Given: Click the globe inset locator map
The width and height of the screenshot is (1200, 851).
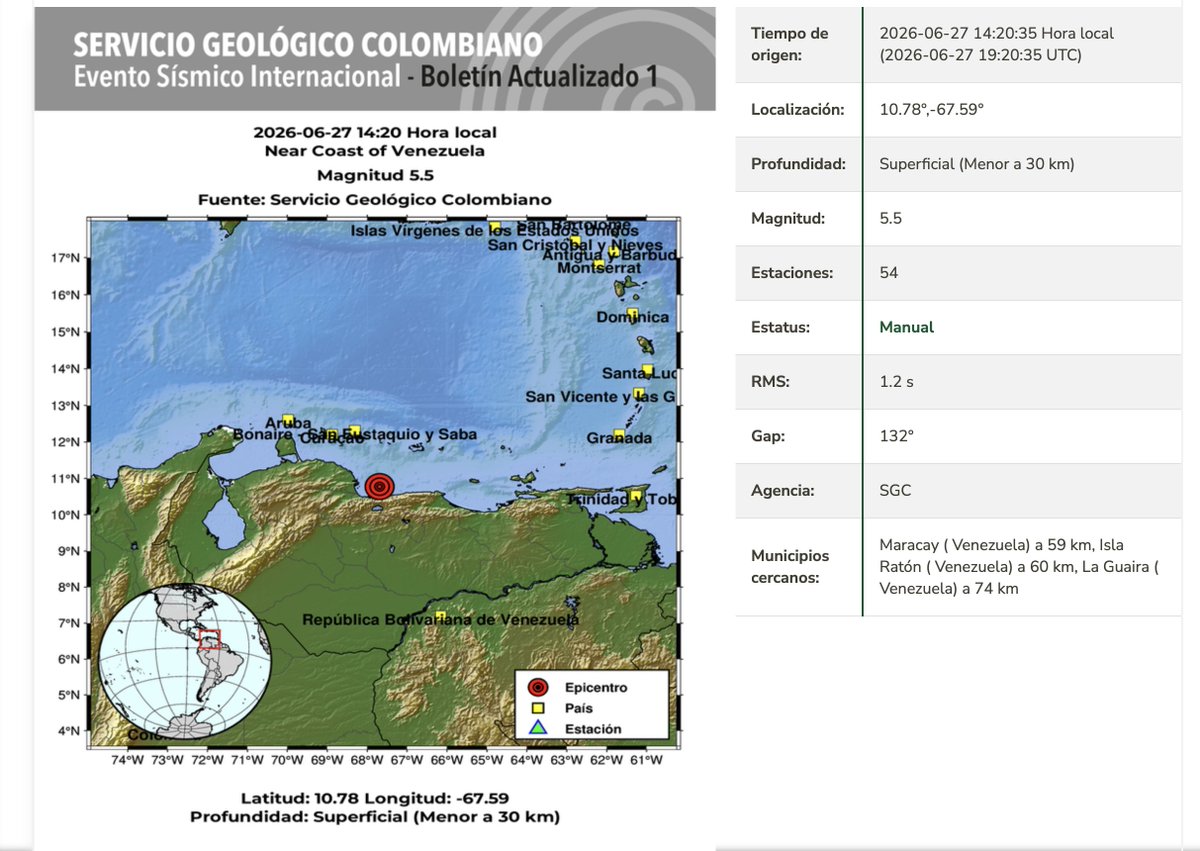Looking at the screenshot, I should tap(186, 661).
